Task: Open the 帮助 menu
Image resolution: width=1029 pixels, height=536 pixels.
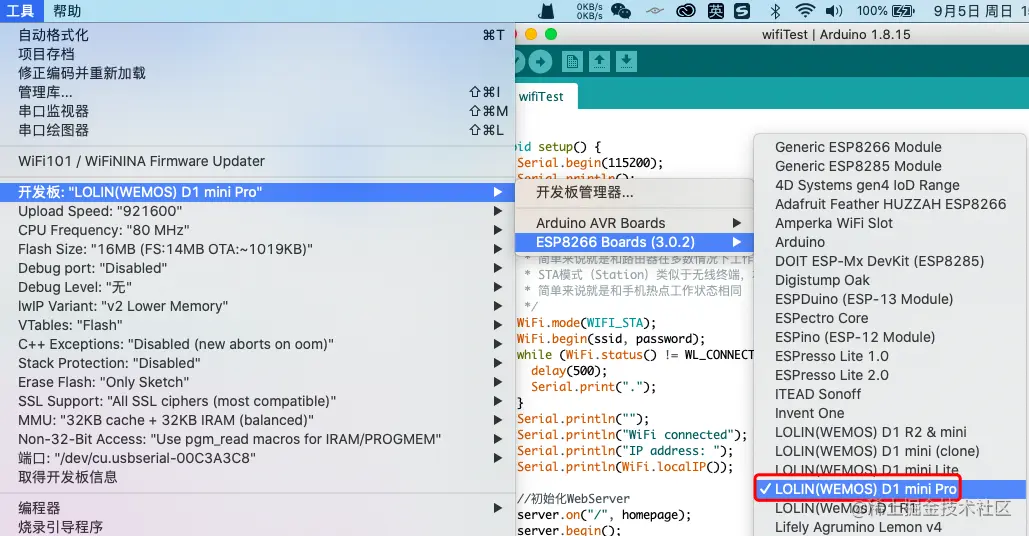Action: (x=67, y=10)
